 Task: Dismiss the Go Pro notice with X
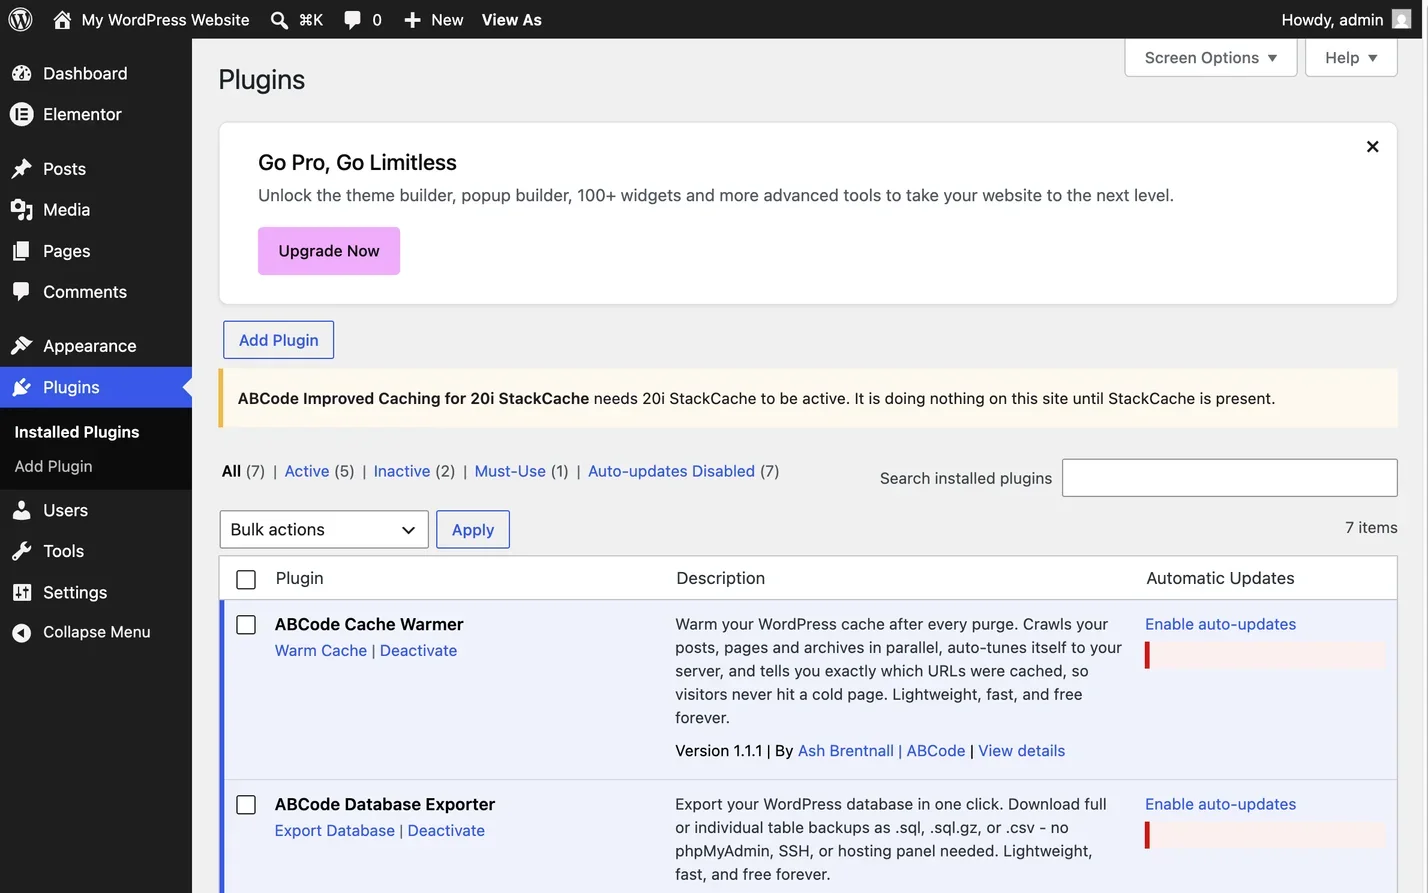tap(1372, 147)
